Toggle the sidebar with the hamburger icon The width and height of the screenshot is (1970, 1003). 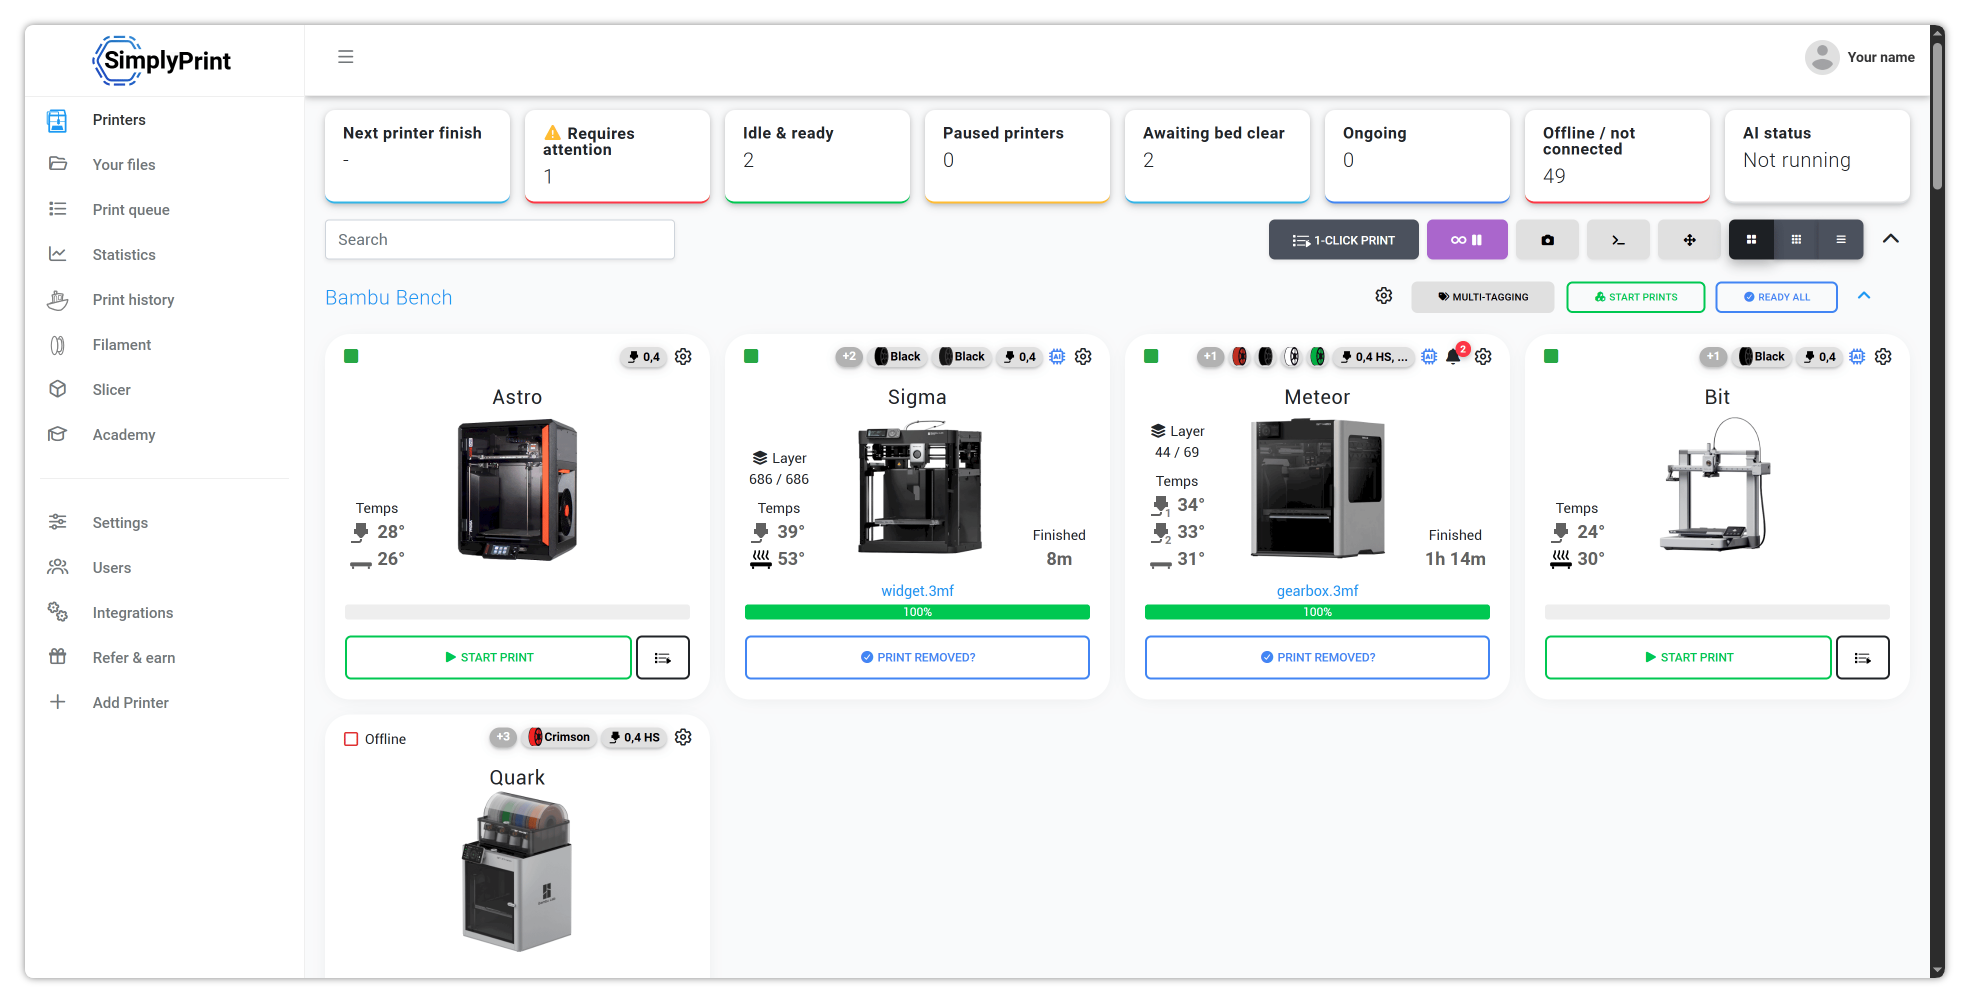346,57
